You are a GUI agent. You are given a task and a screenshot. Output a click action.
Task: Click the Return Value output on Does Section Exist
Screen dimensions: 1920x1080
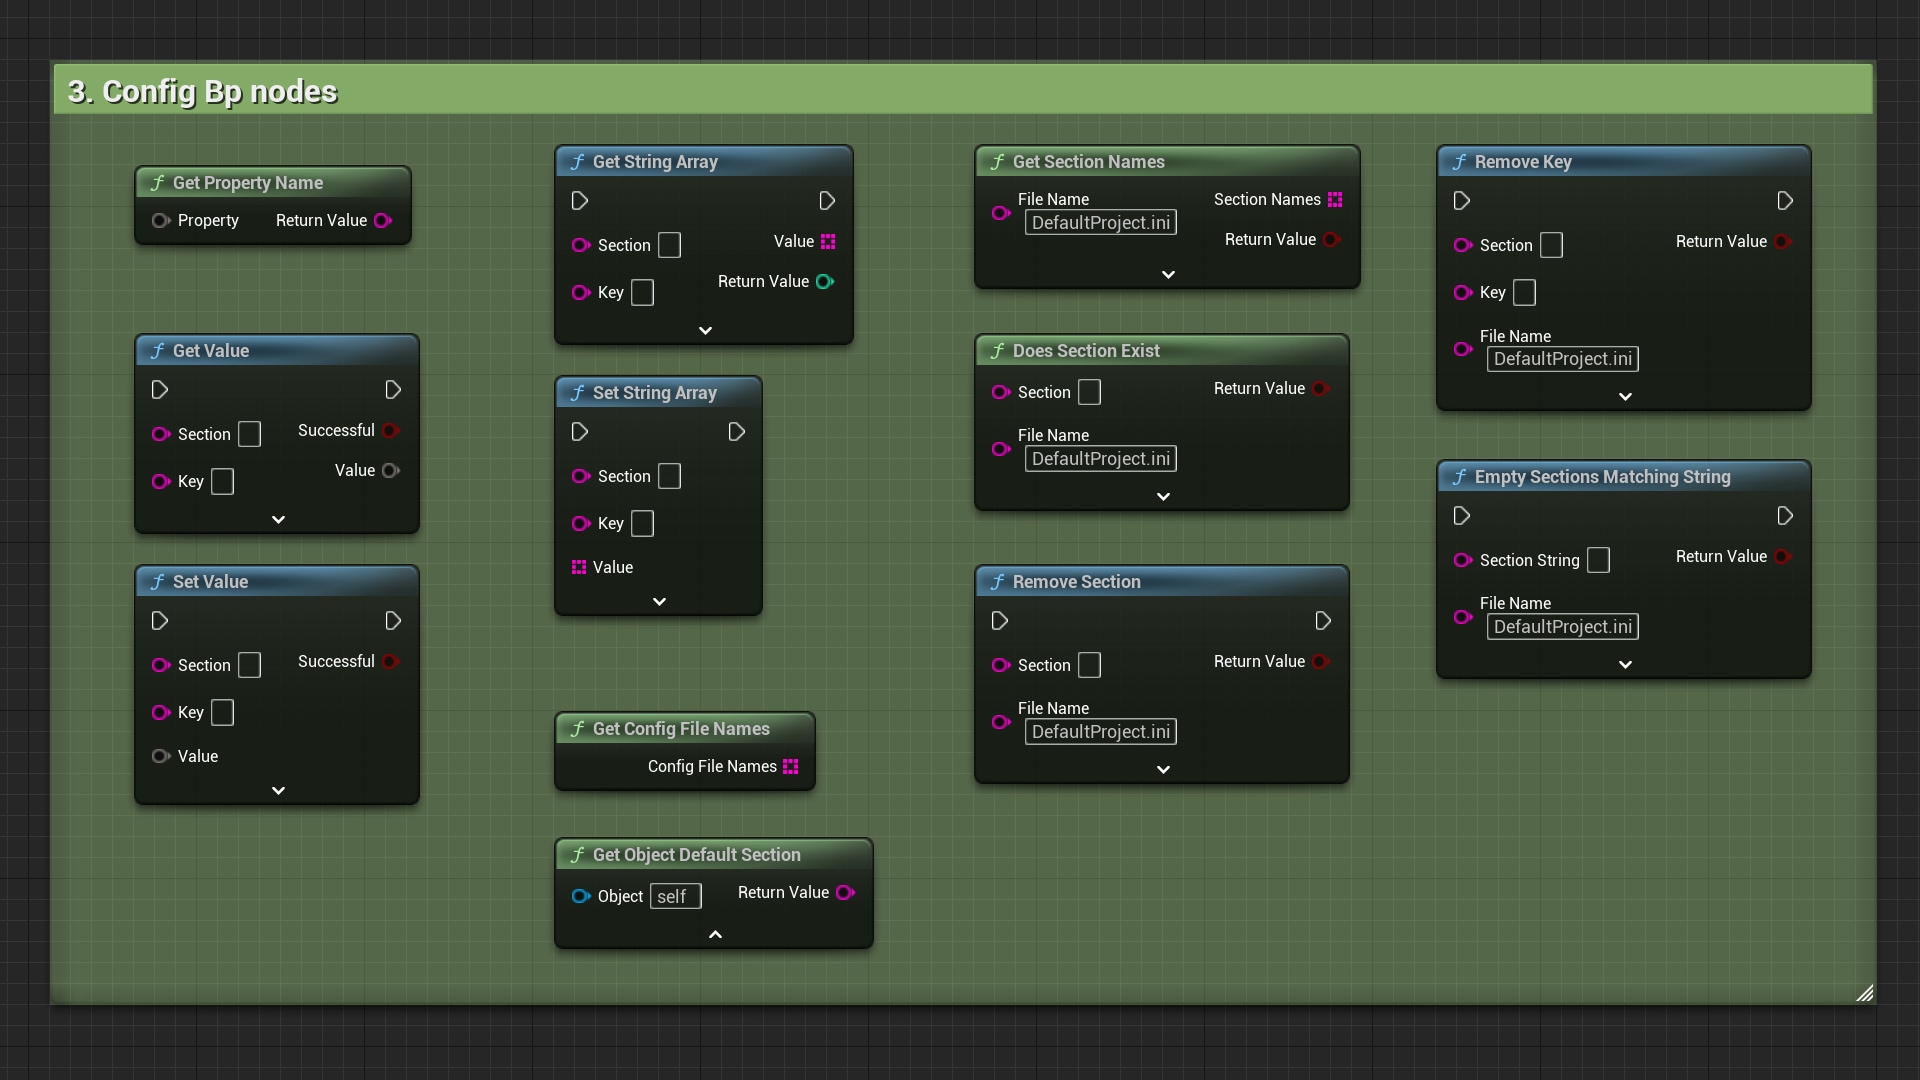tap(1321, 388)
